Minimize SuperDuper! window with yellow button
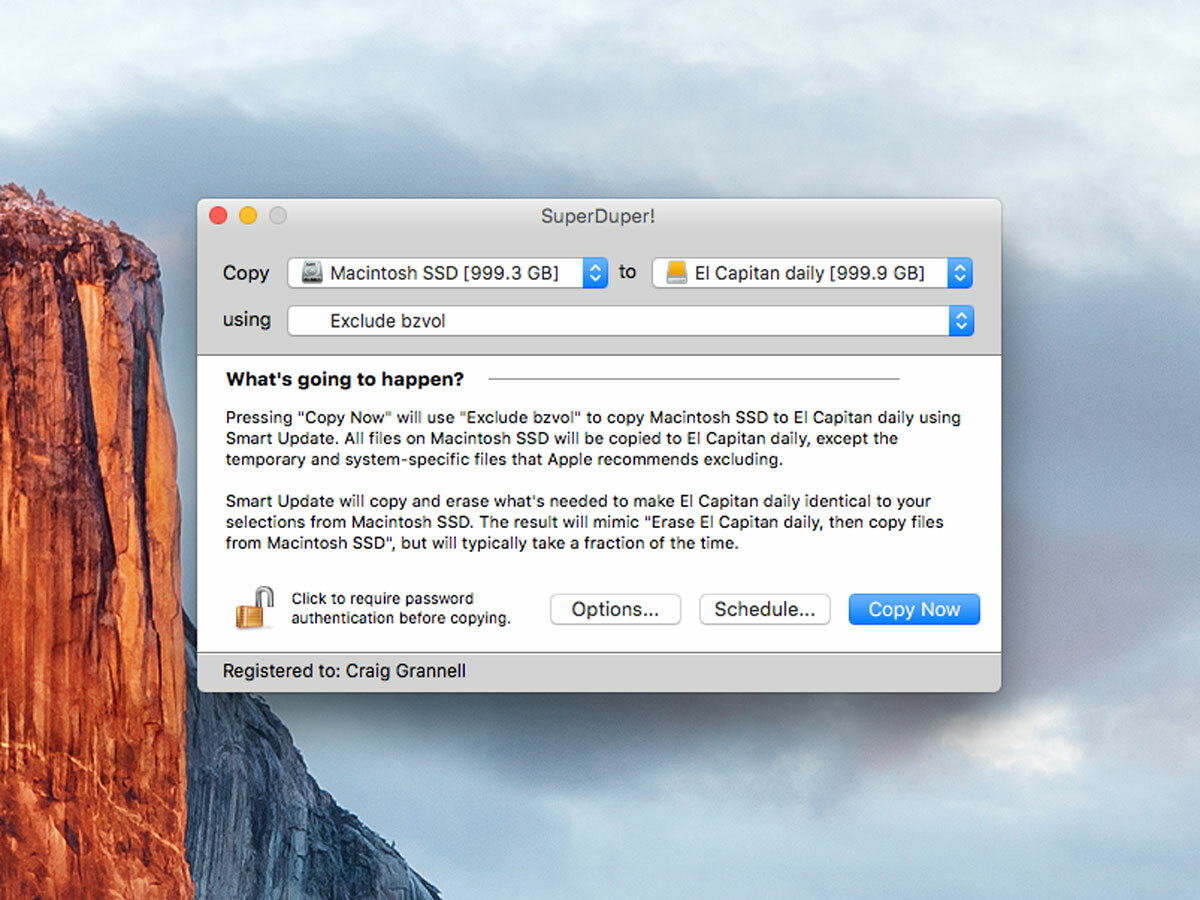This screenshot has width=1200, height=900. point(248,215)
